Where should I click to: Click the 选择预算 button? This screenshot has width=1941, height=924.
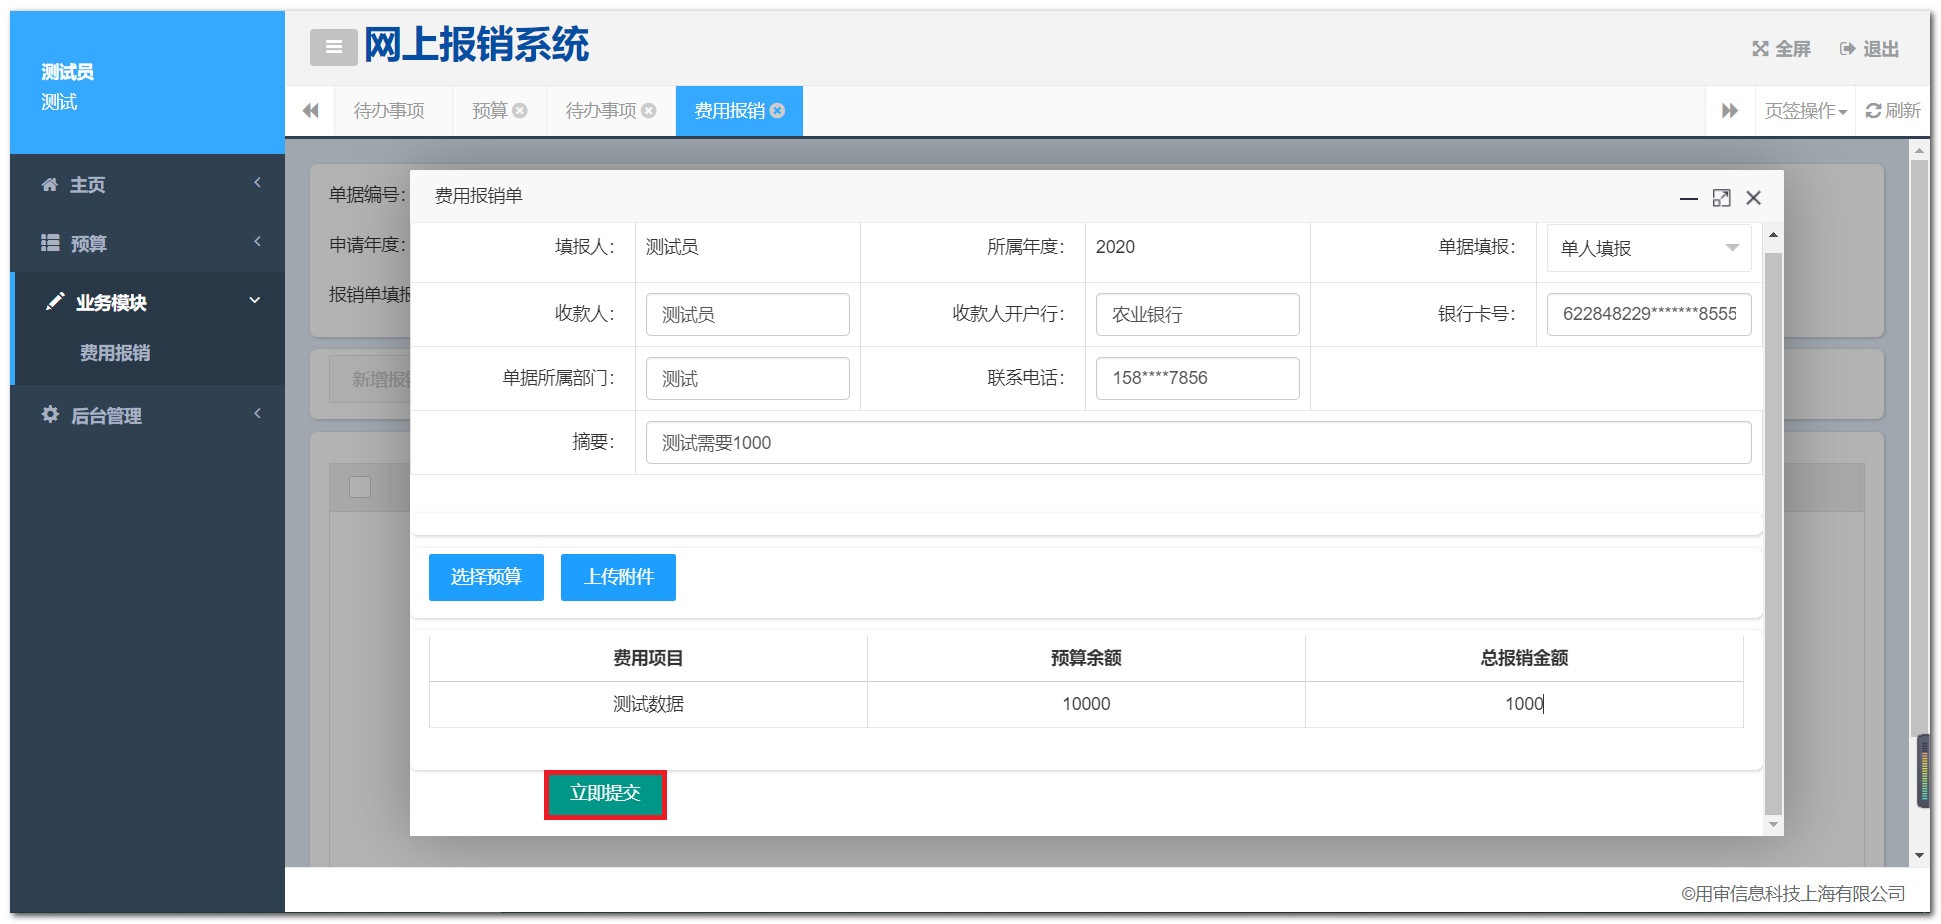point(486,577)
